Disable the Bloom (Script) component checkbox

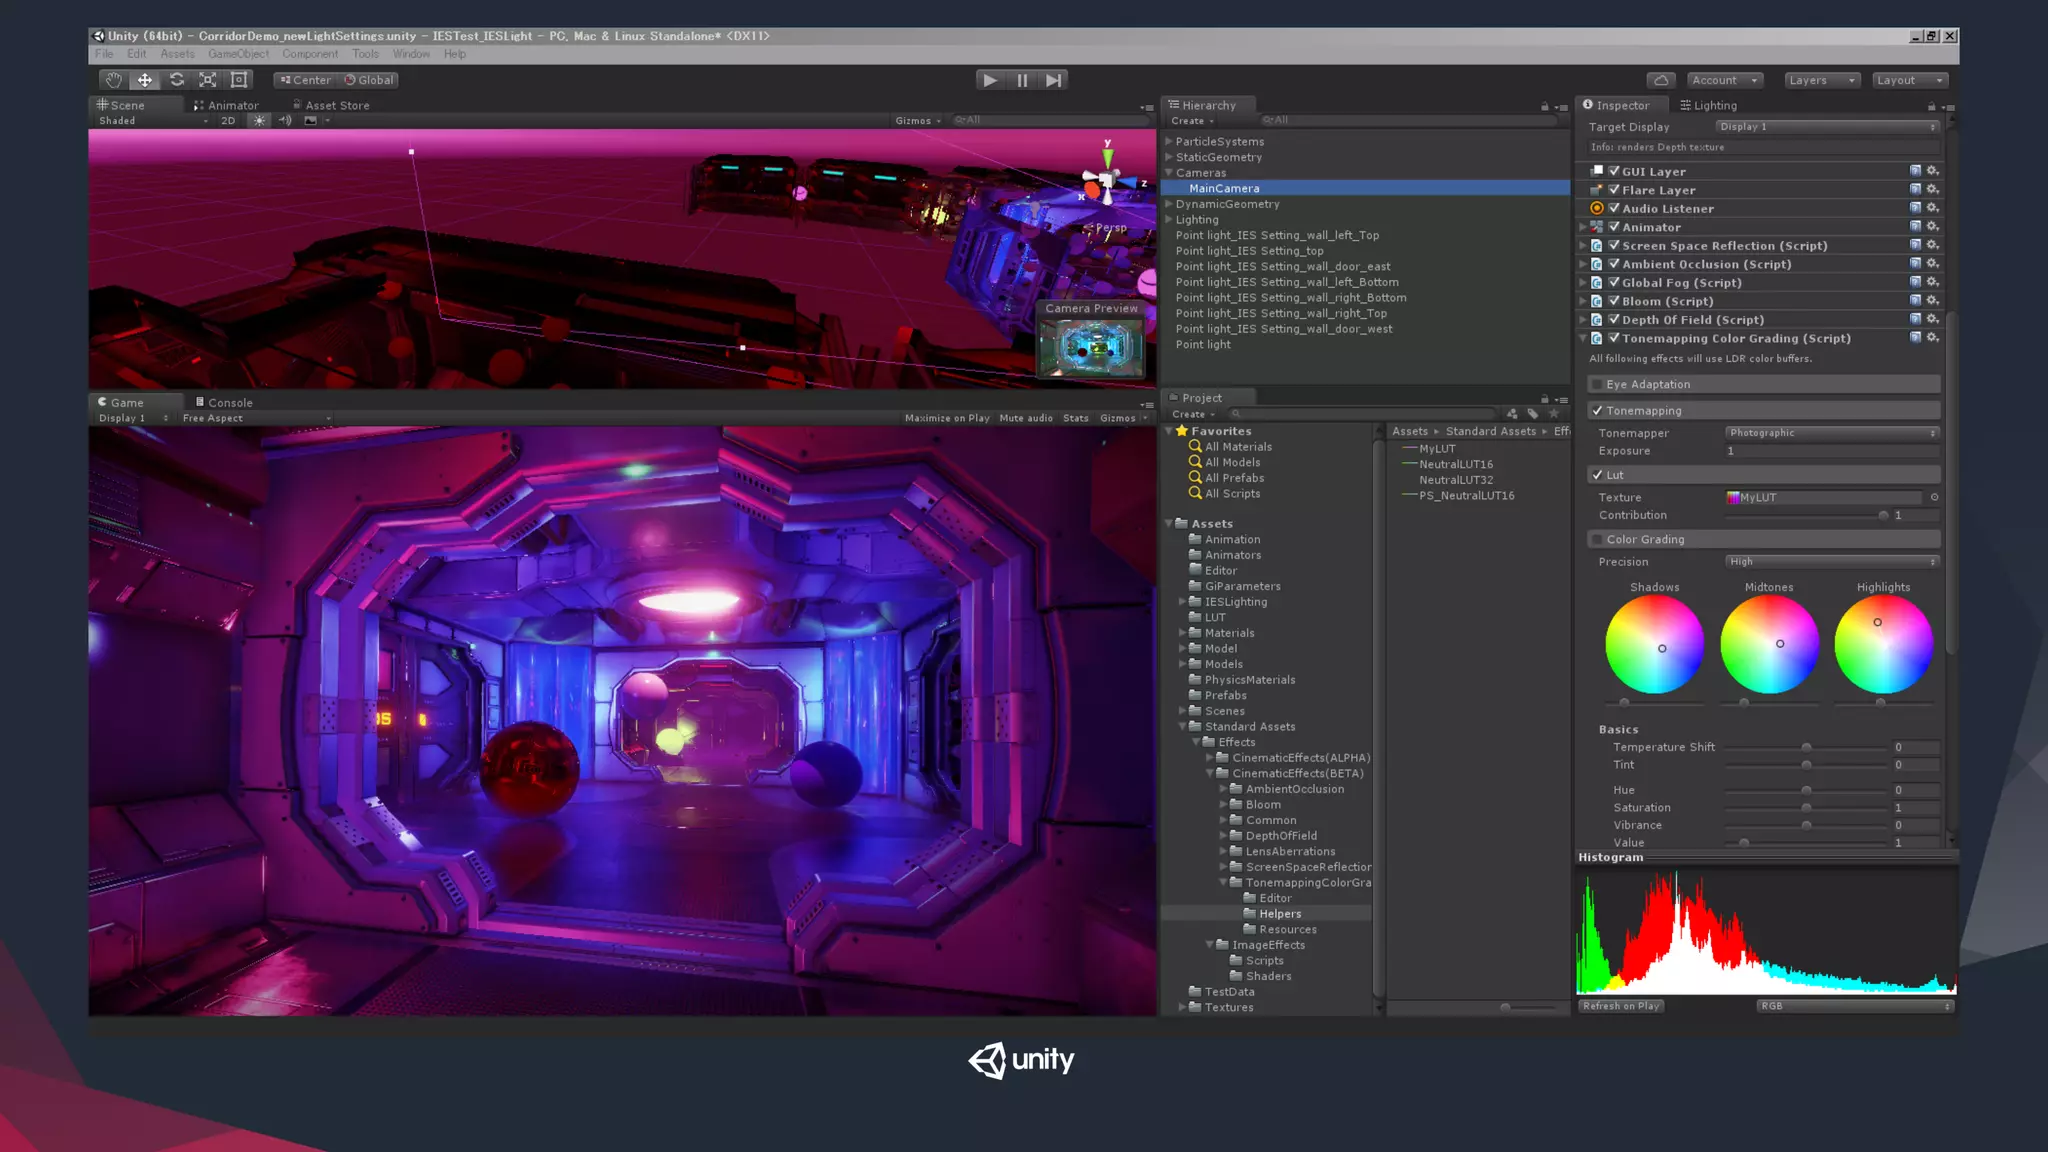point(1614,301)
